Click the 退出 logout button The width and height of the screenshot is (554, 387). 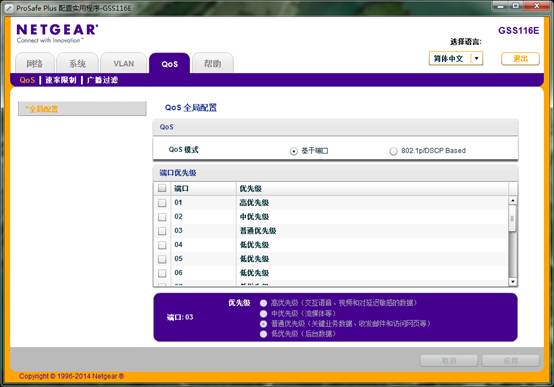[x=520, y=59]
